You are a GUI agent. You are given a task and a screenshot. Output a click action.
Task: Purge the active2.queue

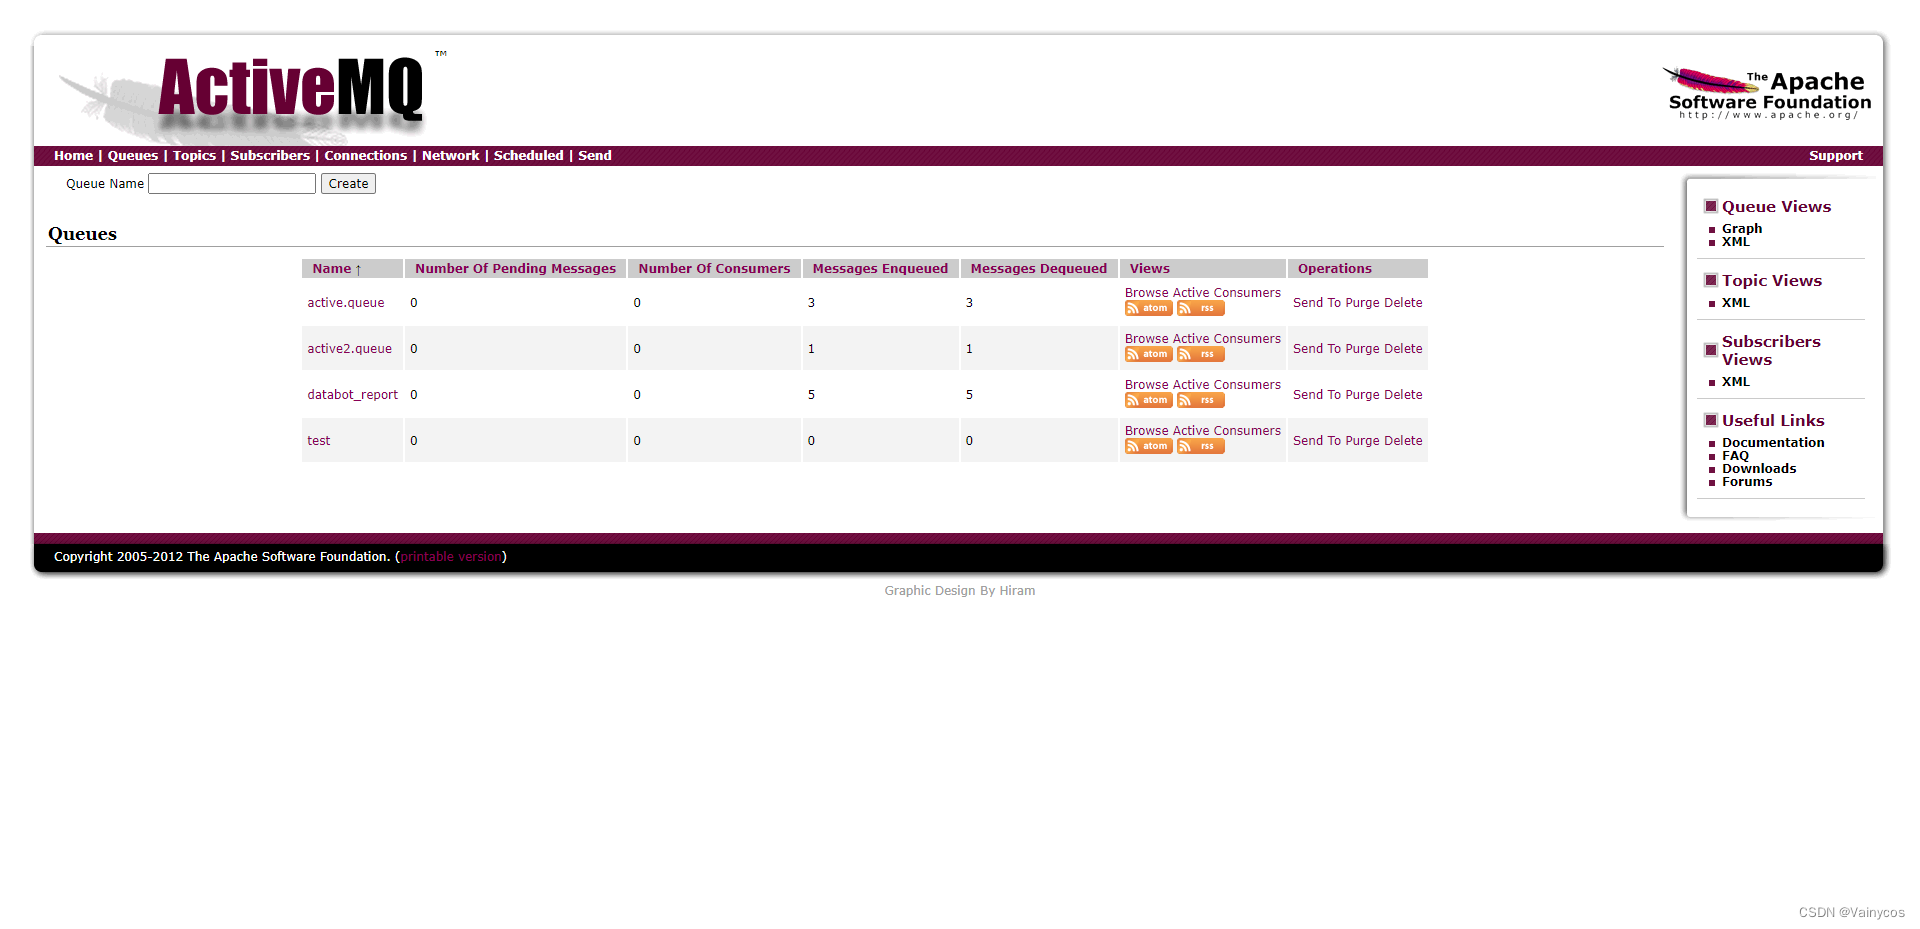tap(1362, 349)
